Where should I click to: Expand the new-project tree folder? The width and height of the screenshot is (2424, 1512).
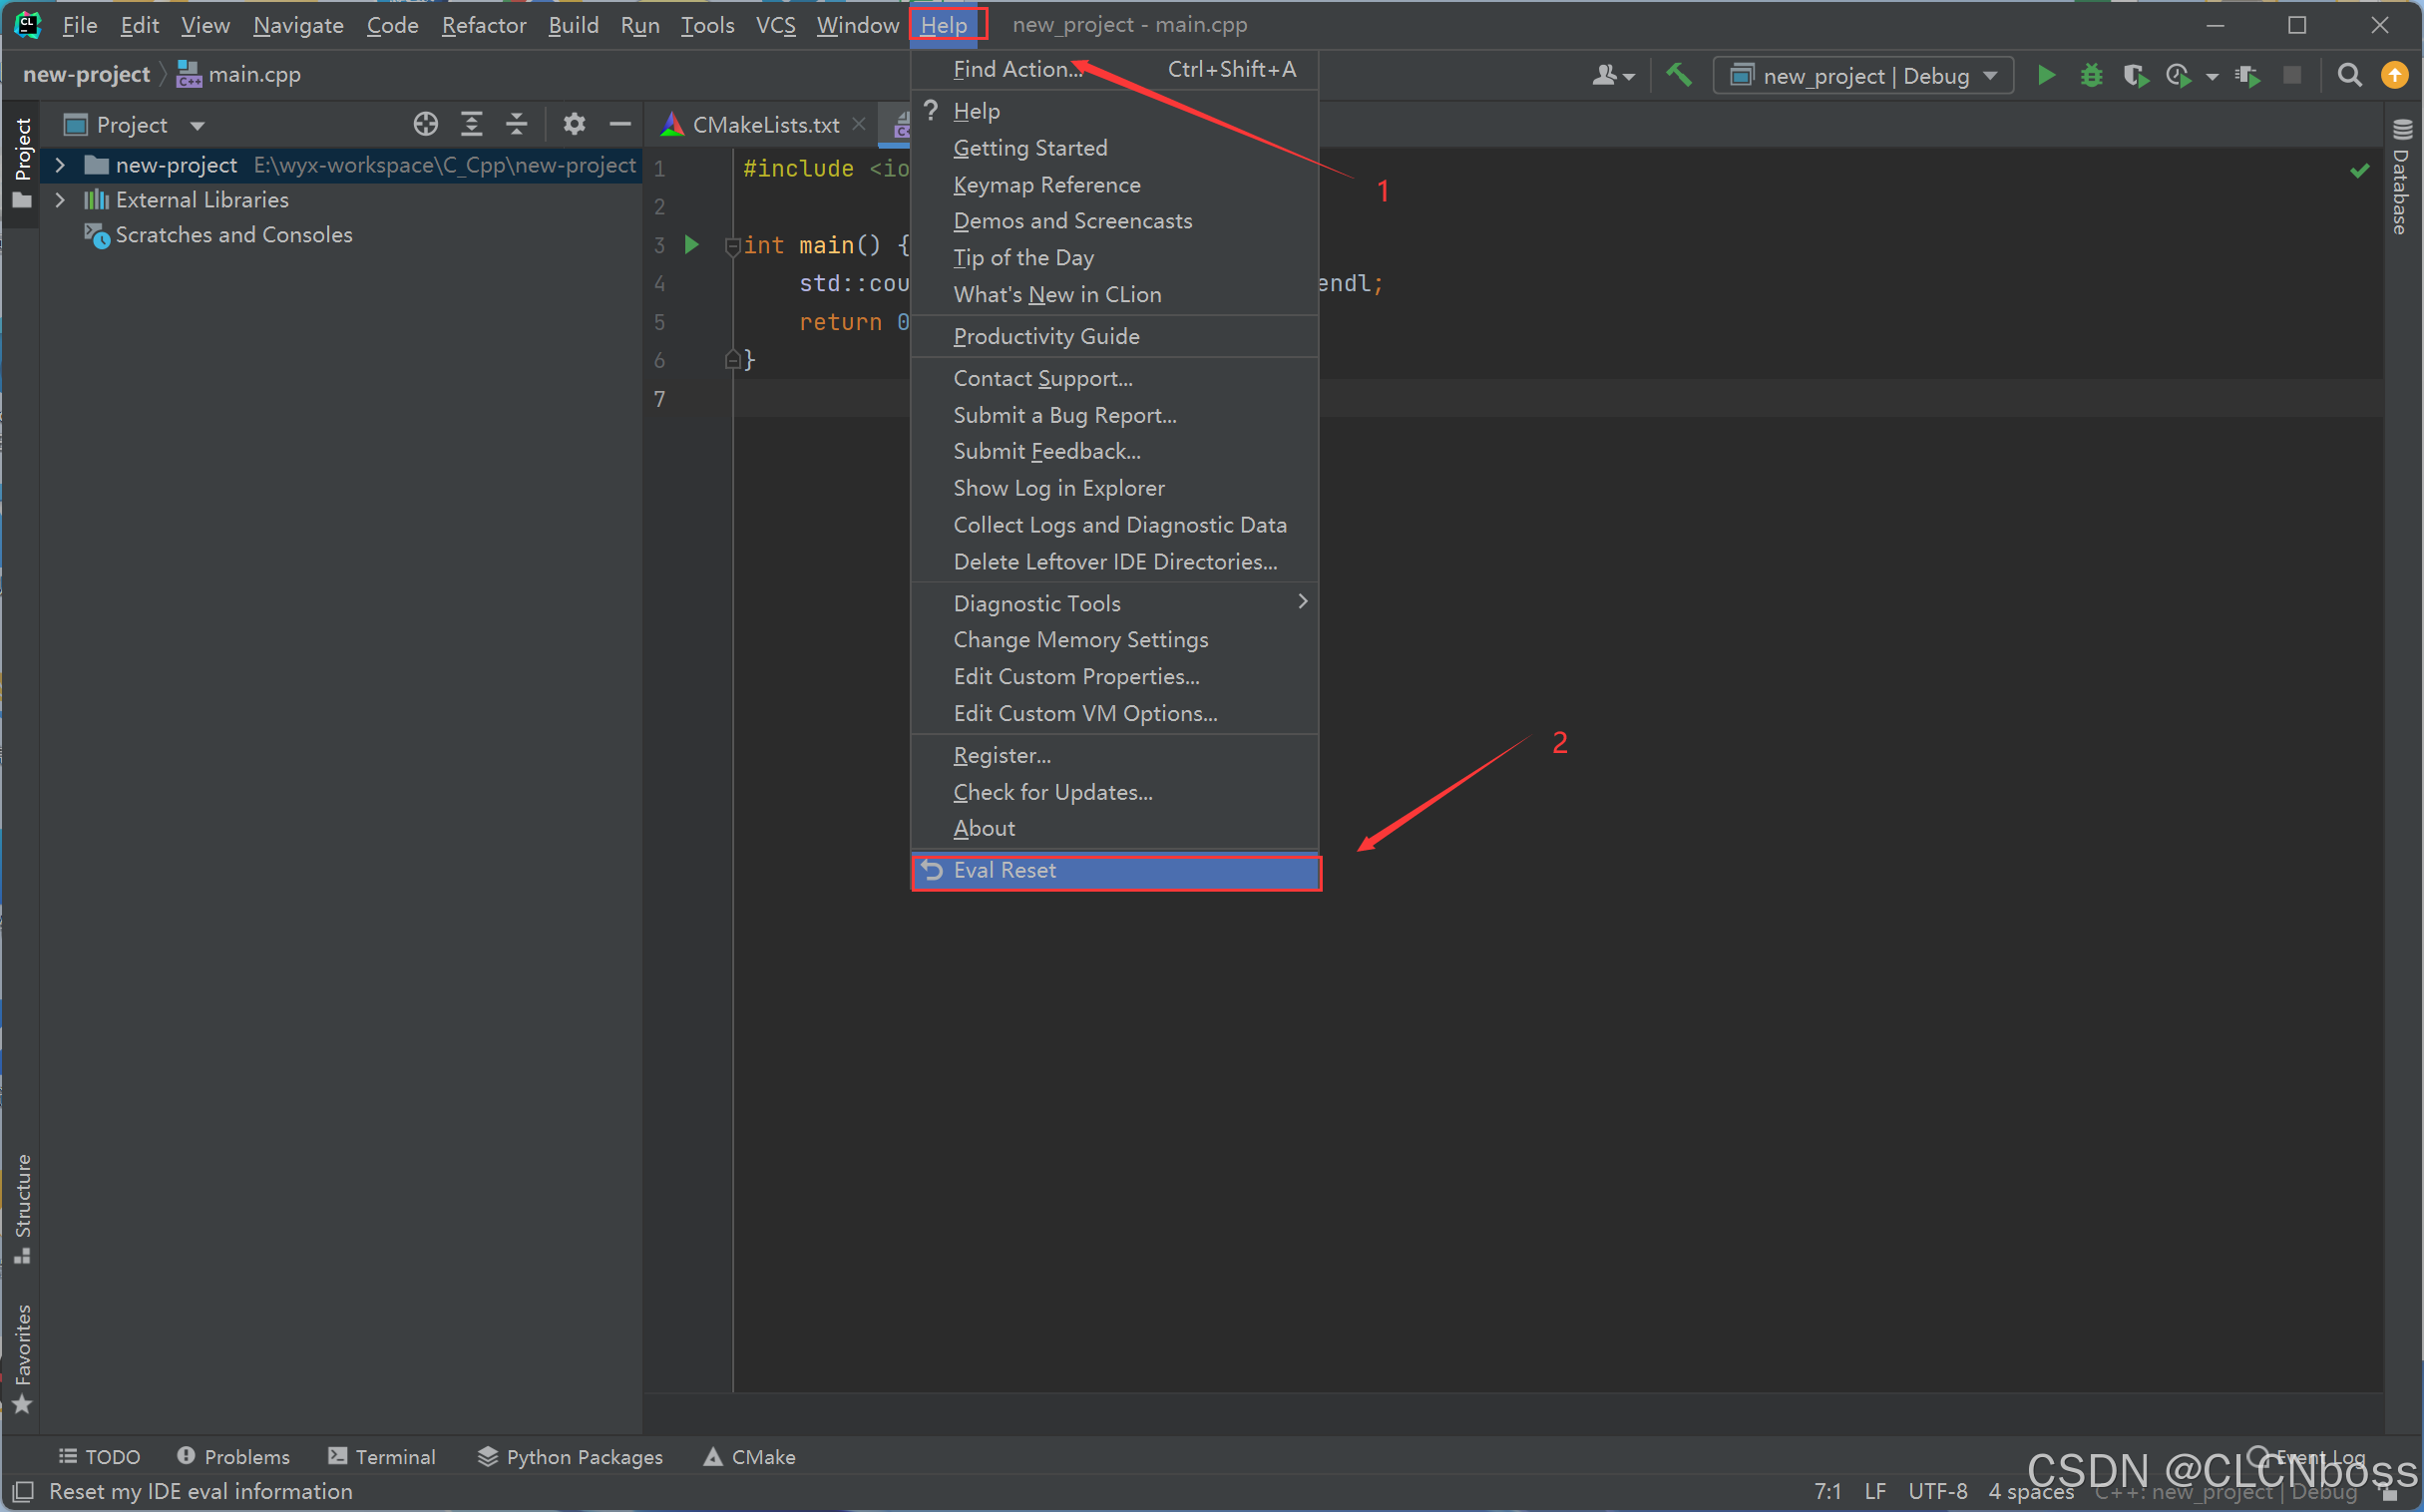point(60,165)
